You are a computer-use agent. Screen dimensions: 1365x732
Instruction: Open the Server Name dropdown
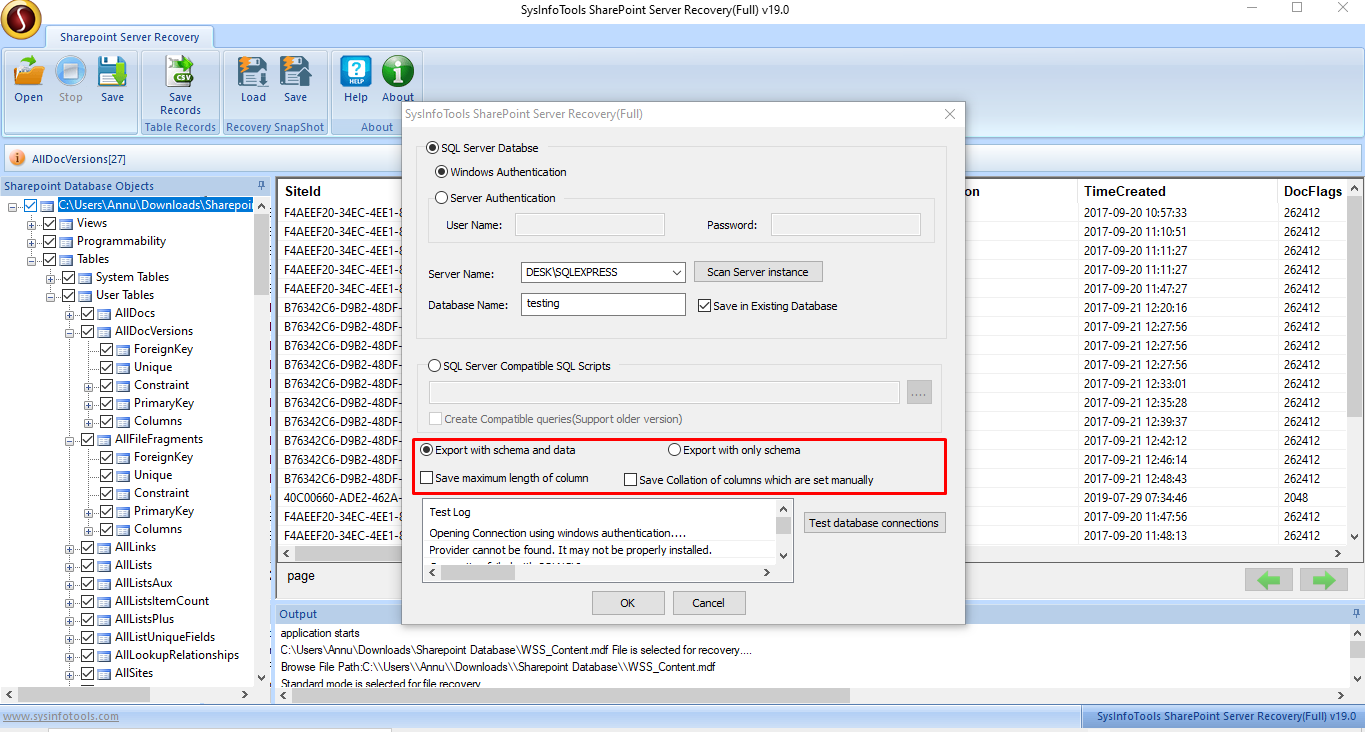[x=676, y=272]
